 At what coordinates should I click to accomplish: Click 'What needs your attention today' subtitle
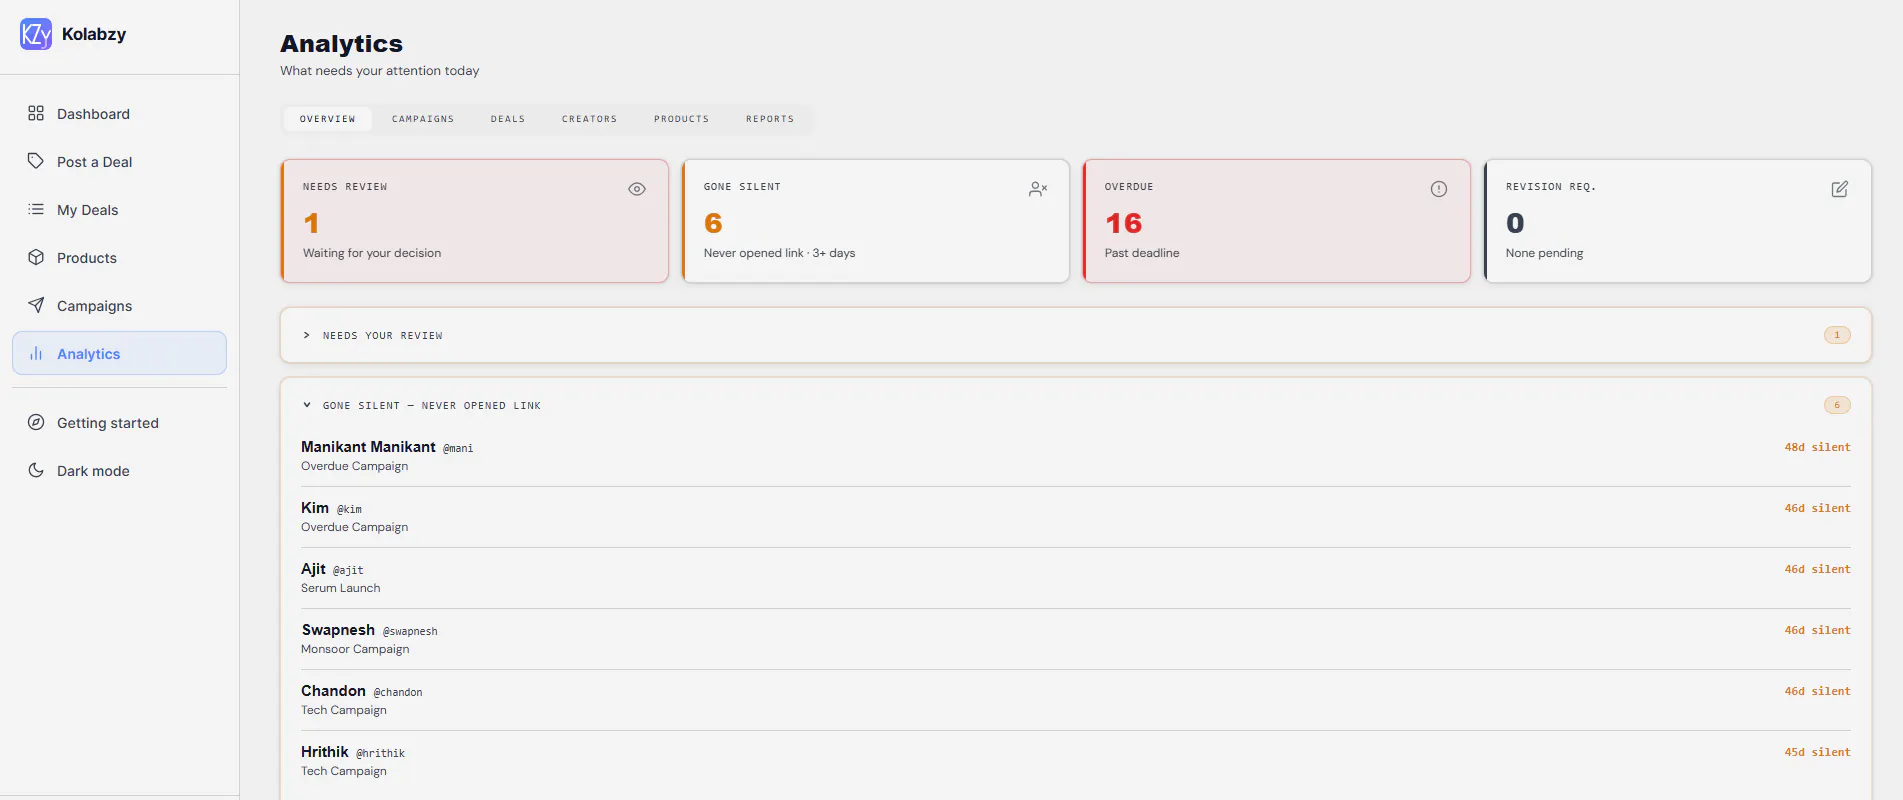[x=380, y=71]
